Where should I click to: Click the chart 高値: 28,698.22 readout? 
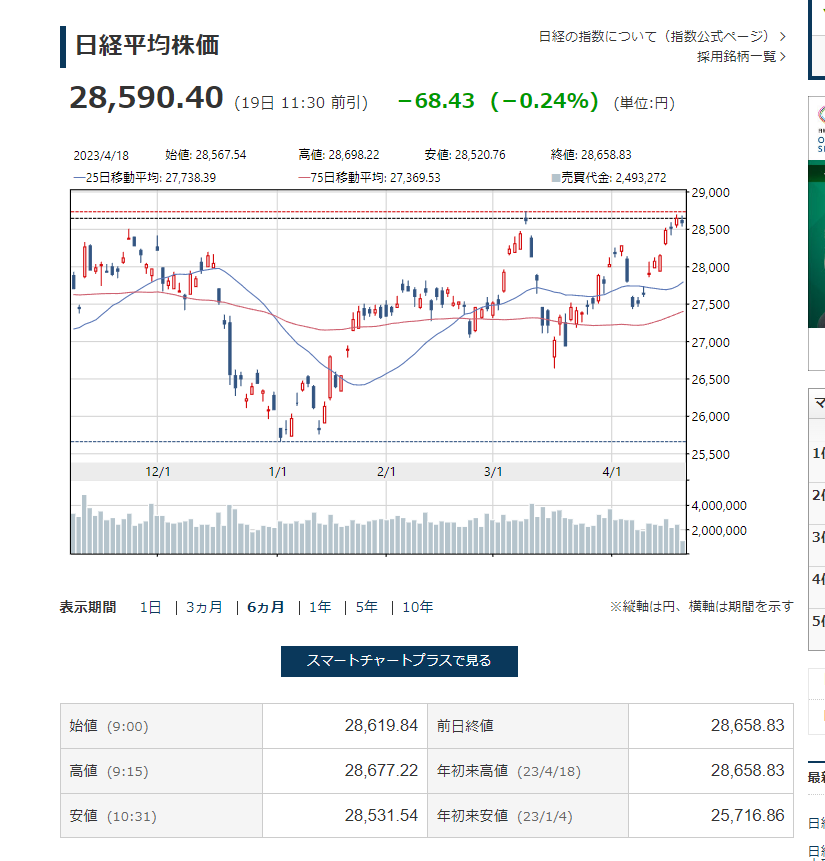(339, 155)
